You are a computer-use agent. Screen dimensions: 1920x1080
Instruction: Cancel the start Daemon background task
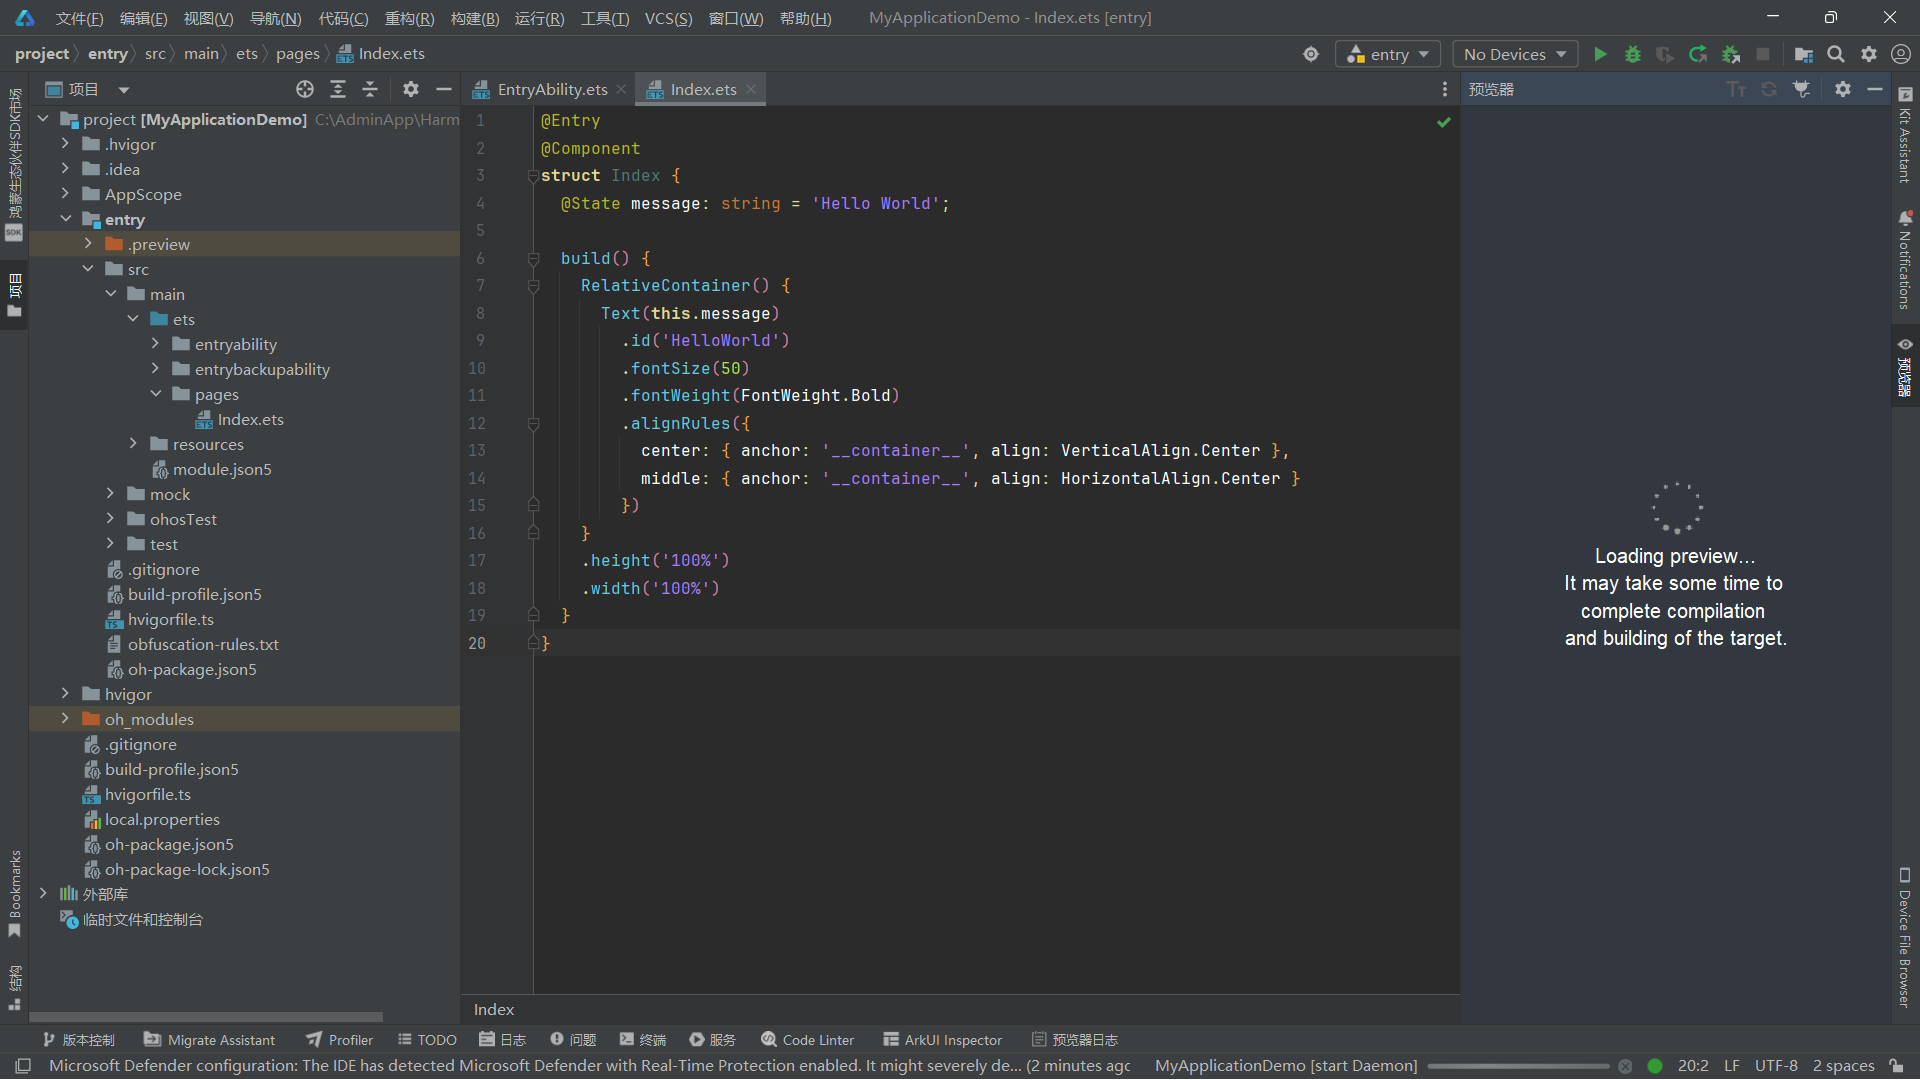[x=1625, y=1066]
